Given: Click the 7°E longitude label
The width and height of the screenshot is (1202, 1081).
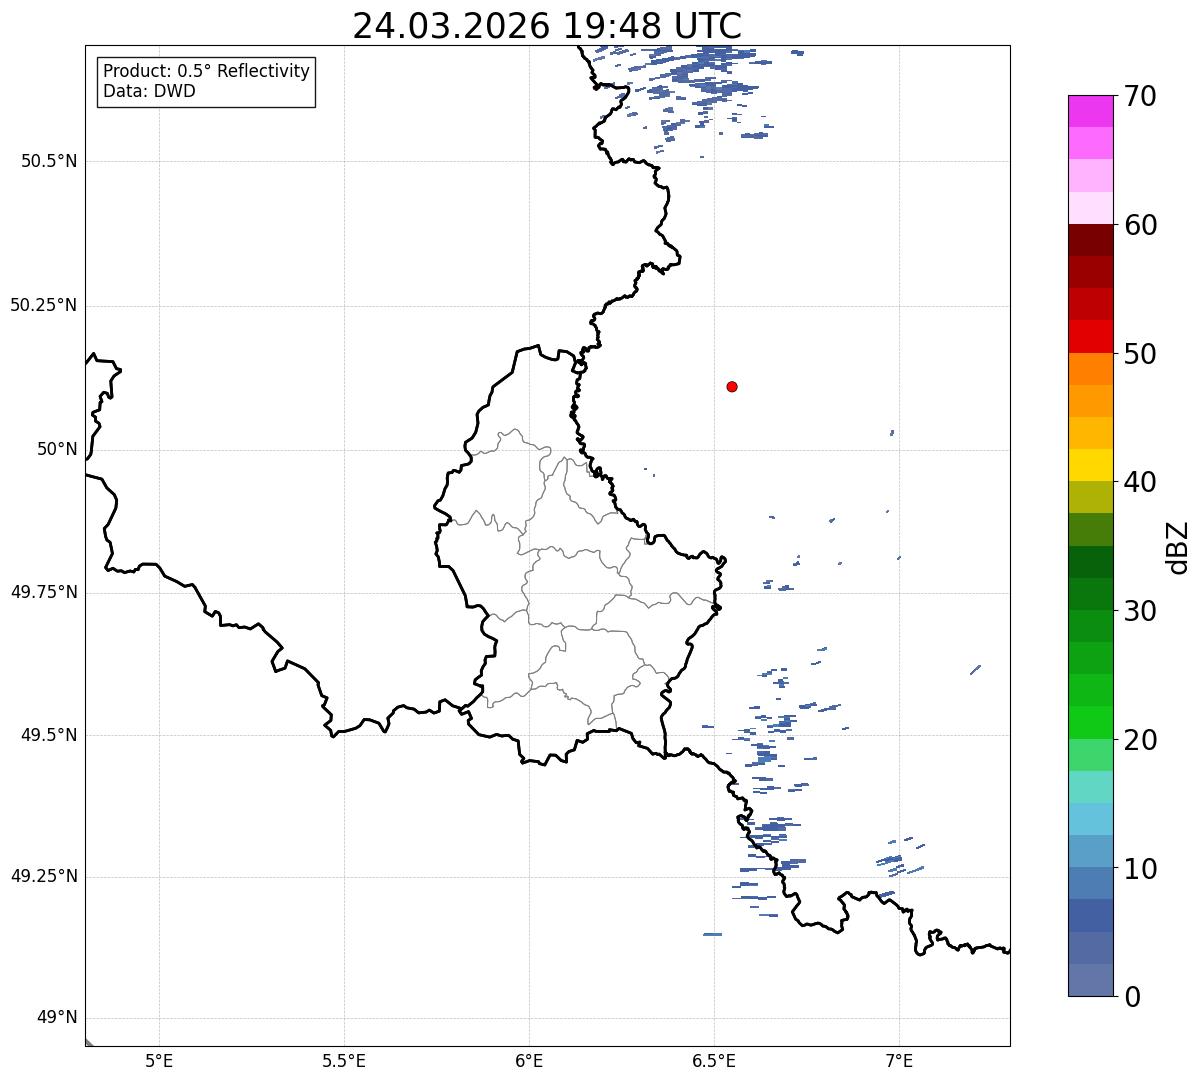Looking at the screenshot, I should click(899, 1060).
